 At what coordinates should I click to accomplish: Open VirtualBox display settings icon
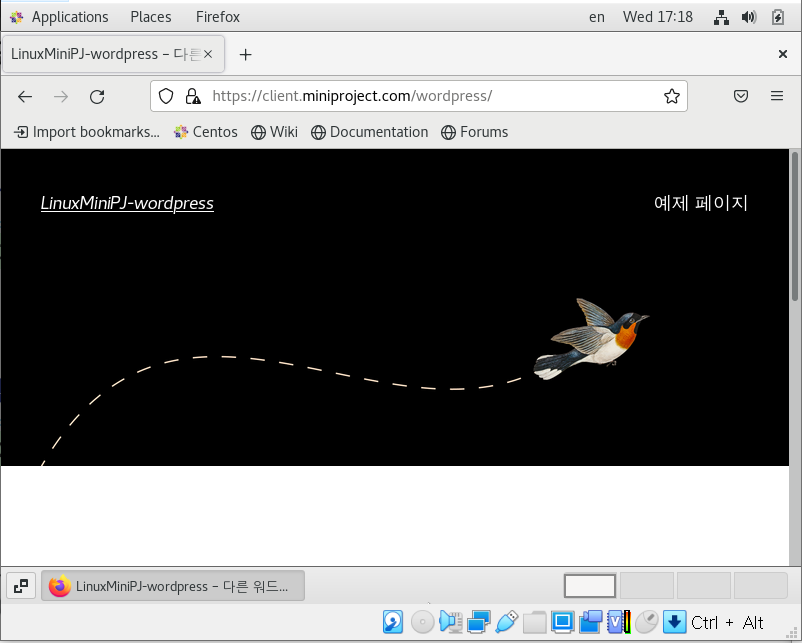(563, 622)
